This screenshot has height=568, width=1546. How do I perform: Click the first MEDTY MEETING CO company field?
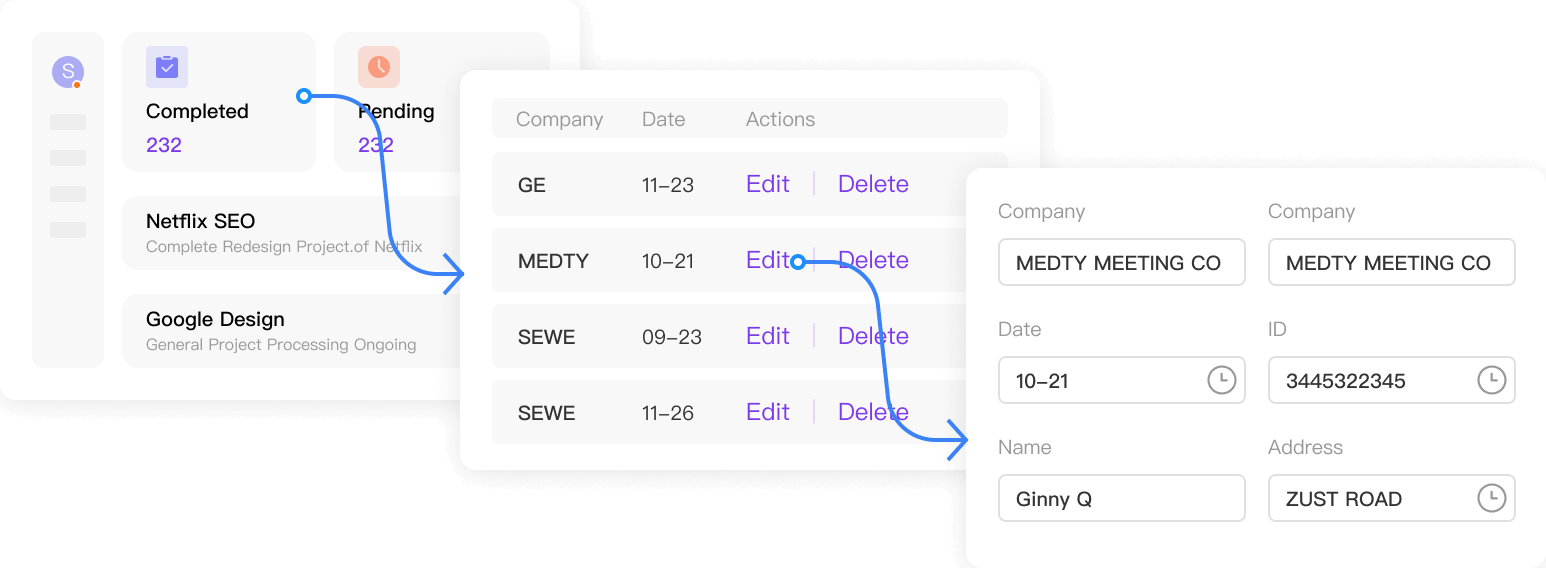tap(1122, 262)
